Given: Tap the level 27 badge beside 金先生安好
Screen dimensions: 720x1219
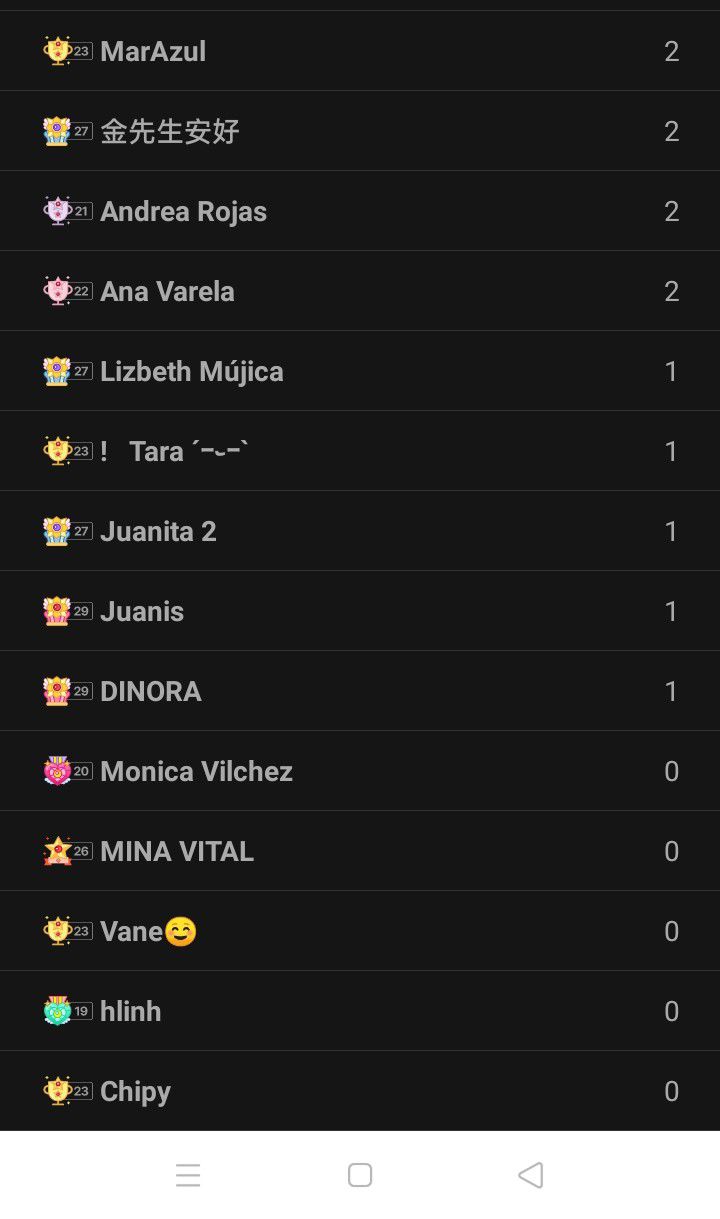Looking at the screenshot, I should click(67, 131).
